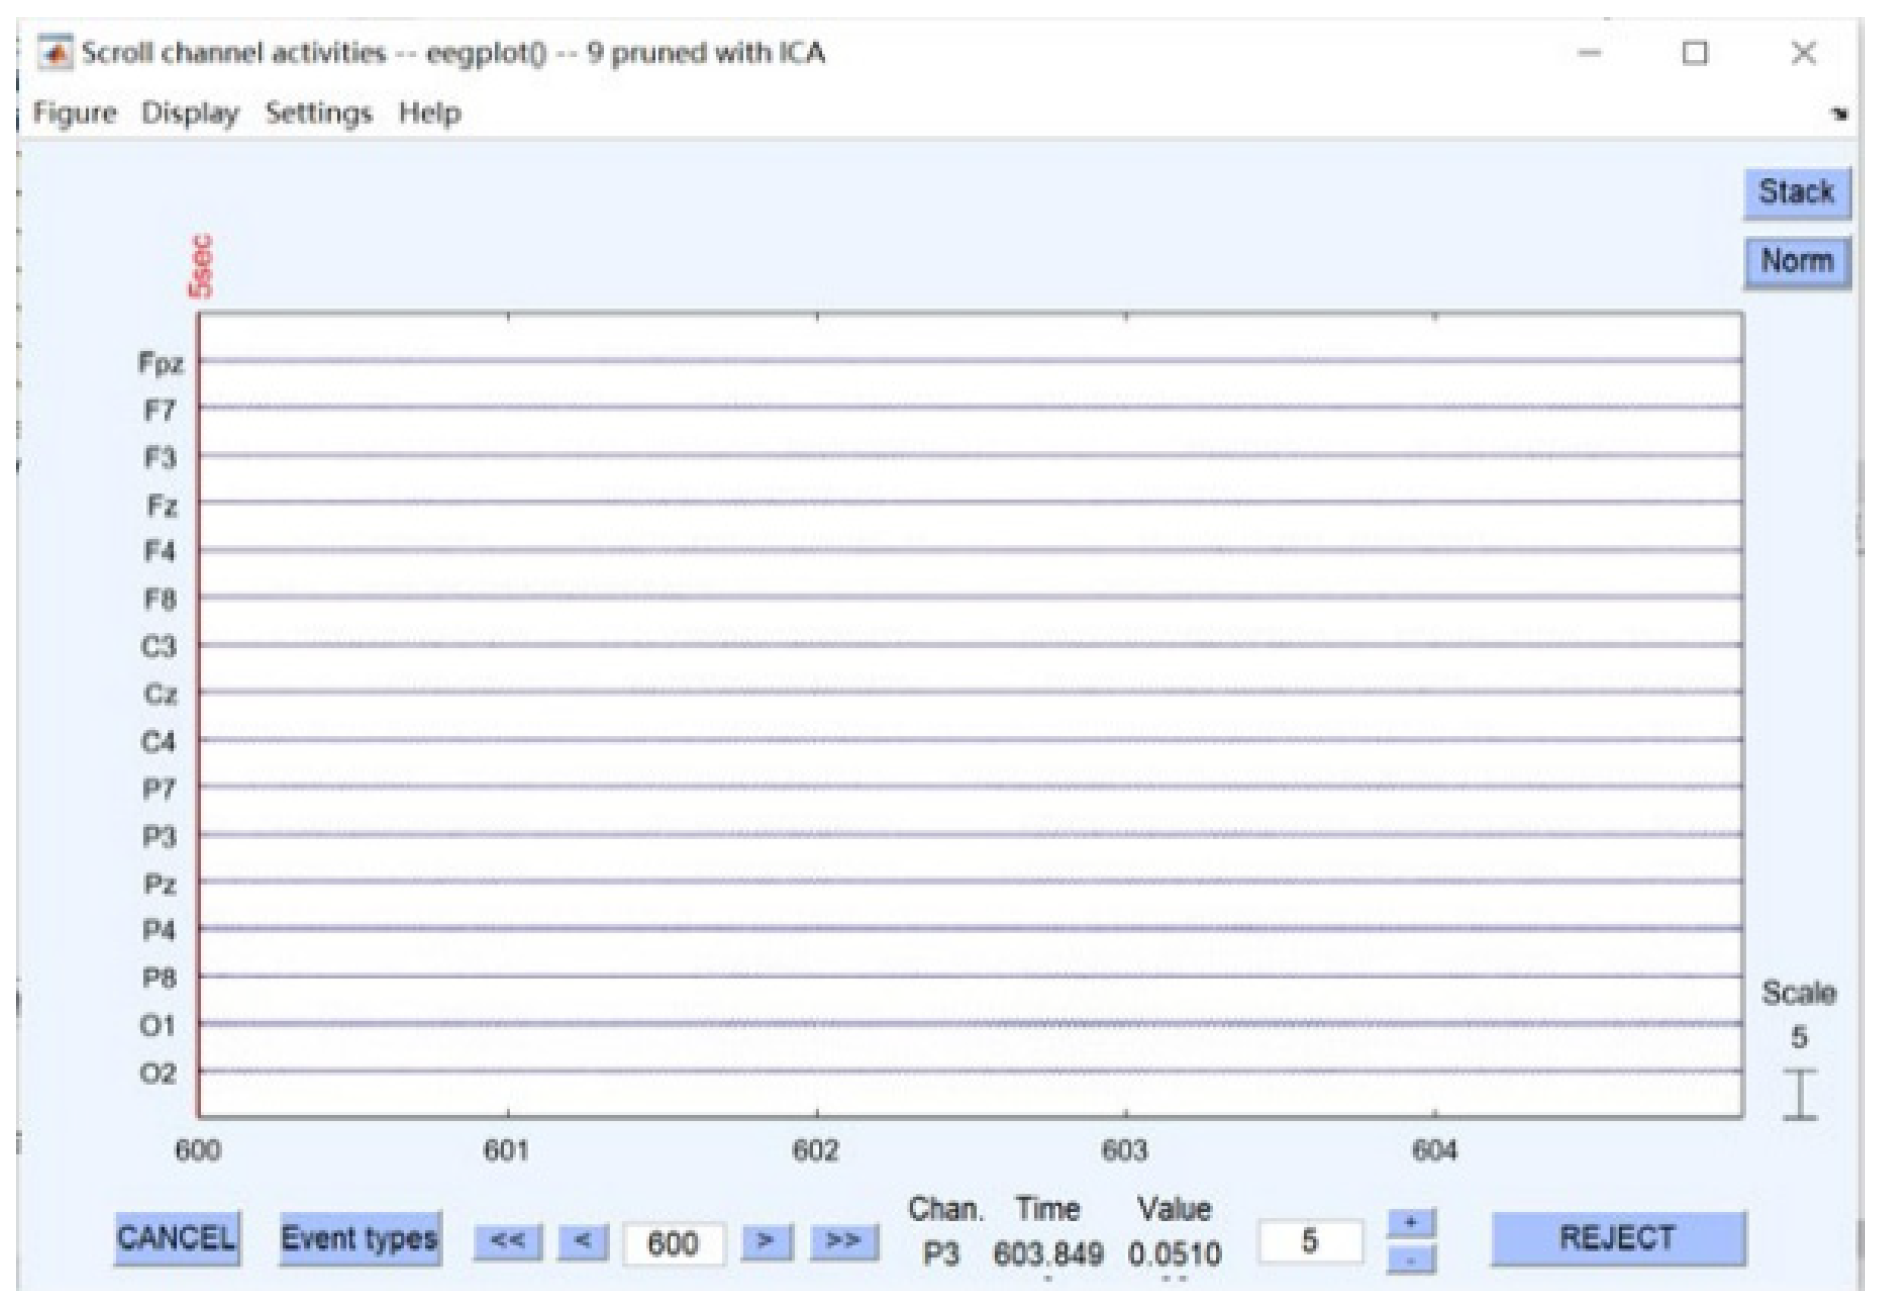This screenshot has width=1884, height=1313.
Task: Step forward with the > button
Action: pos(766,1241)
